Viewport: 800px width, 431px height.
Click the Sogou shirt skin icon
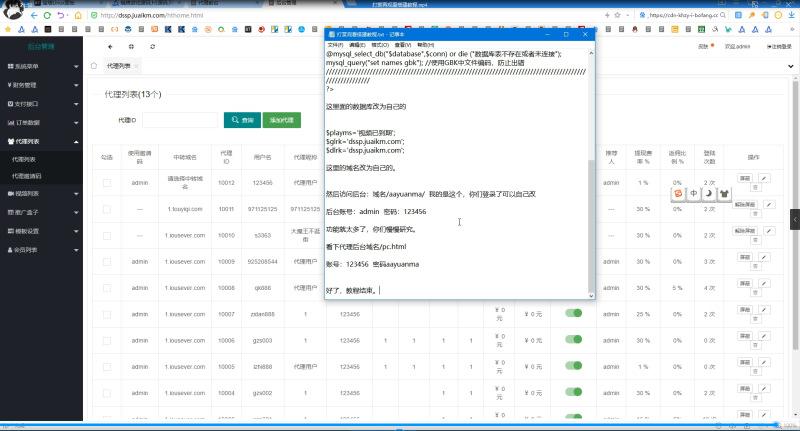click(724, 193)
